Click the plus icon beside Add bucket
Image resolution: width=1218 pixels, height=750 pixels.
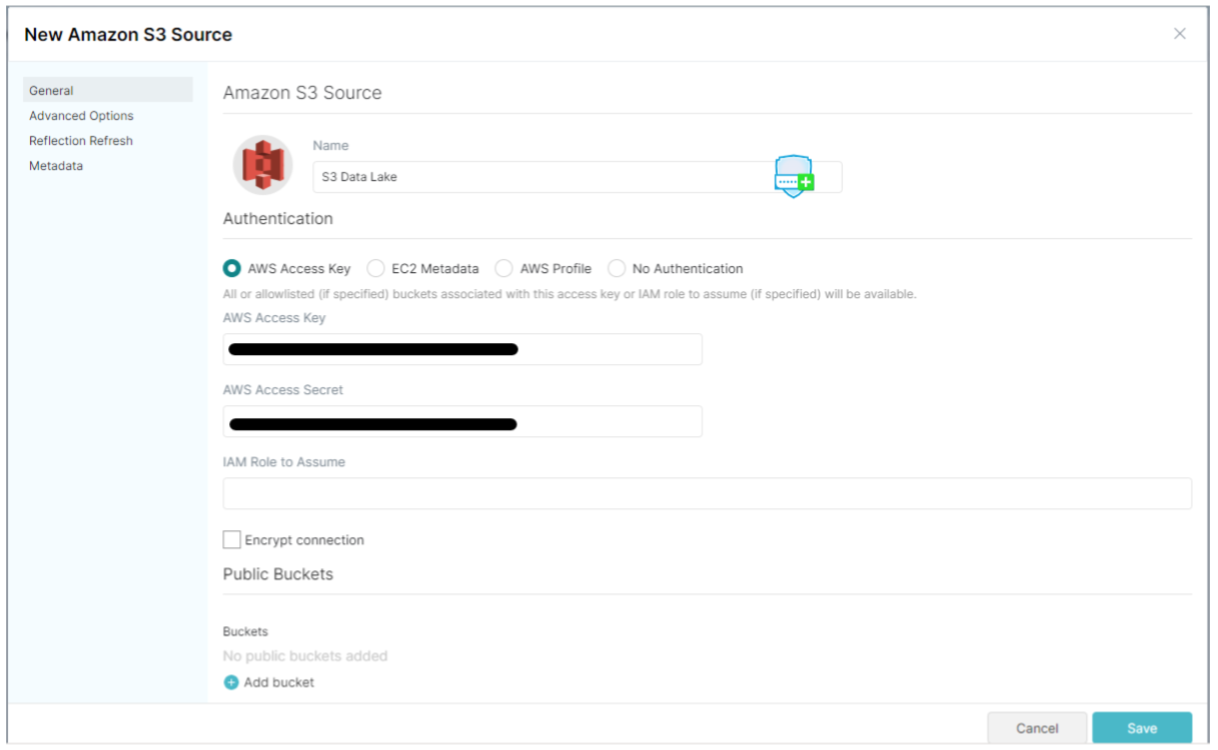231,682
